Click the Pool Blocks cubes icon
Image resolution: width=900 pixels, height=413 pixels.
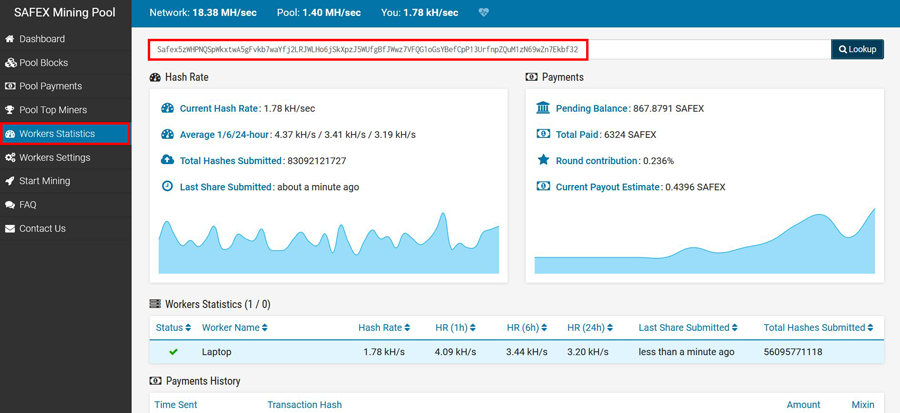pyautogui.click(x=10, y=63)
